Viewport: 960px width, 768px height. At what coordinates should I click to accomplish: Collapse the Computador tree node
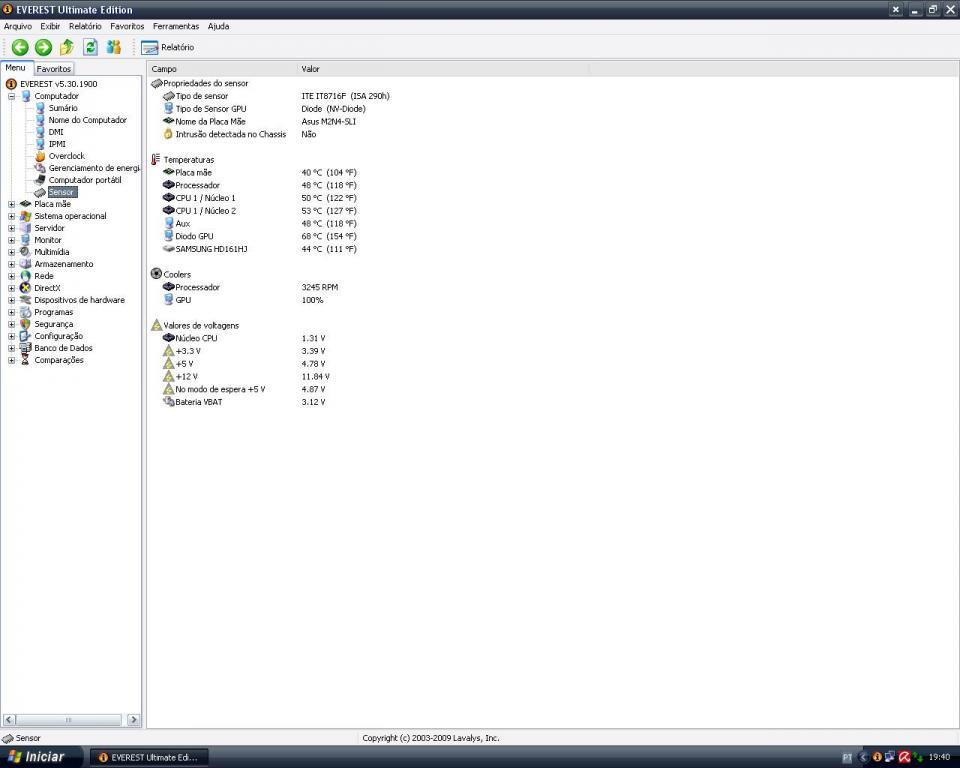tap(11, 96)
